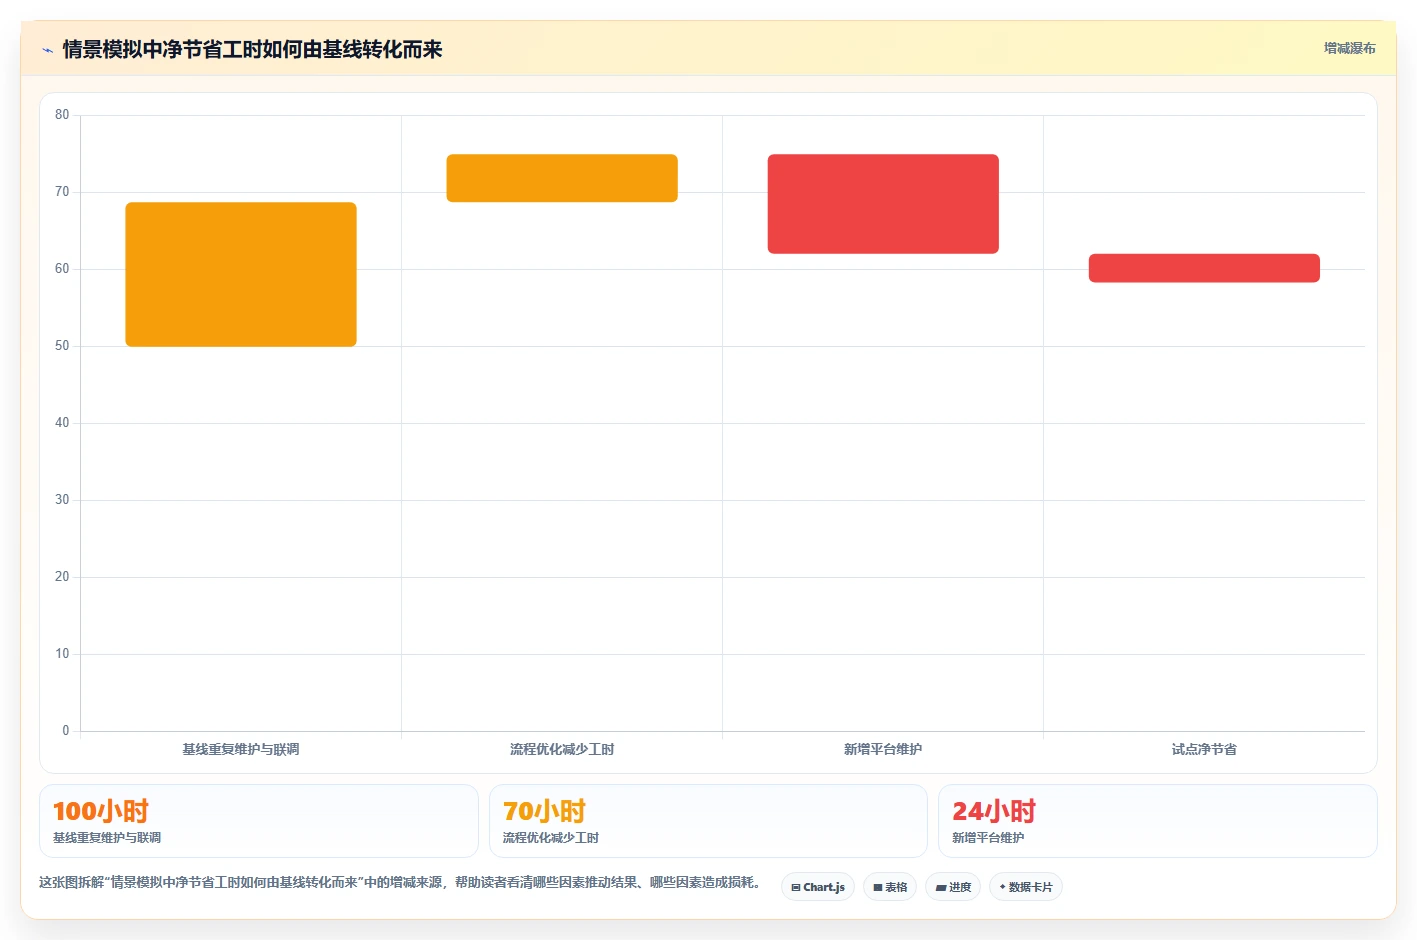Click the 表格 tag
1417x940 pixels.
[x=890, y=887]
